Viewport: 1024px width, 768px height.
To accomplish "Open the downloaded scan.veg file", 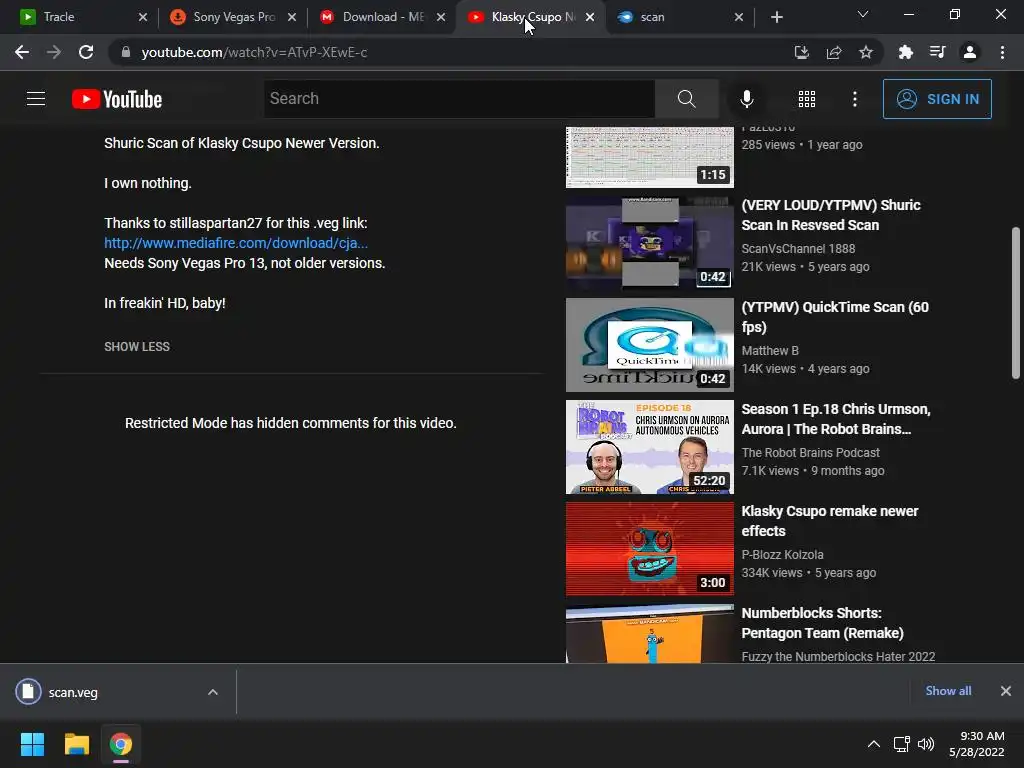I will point(73,692).
